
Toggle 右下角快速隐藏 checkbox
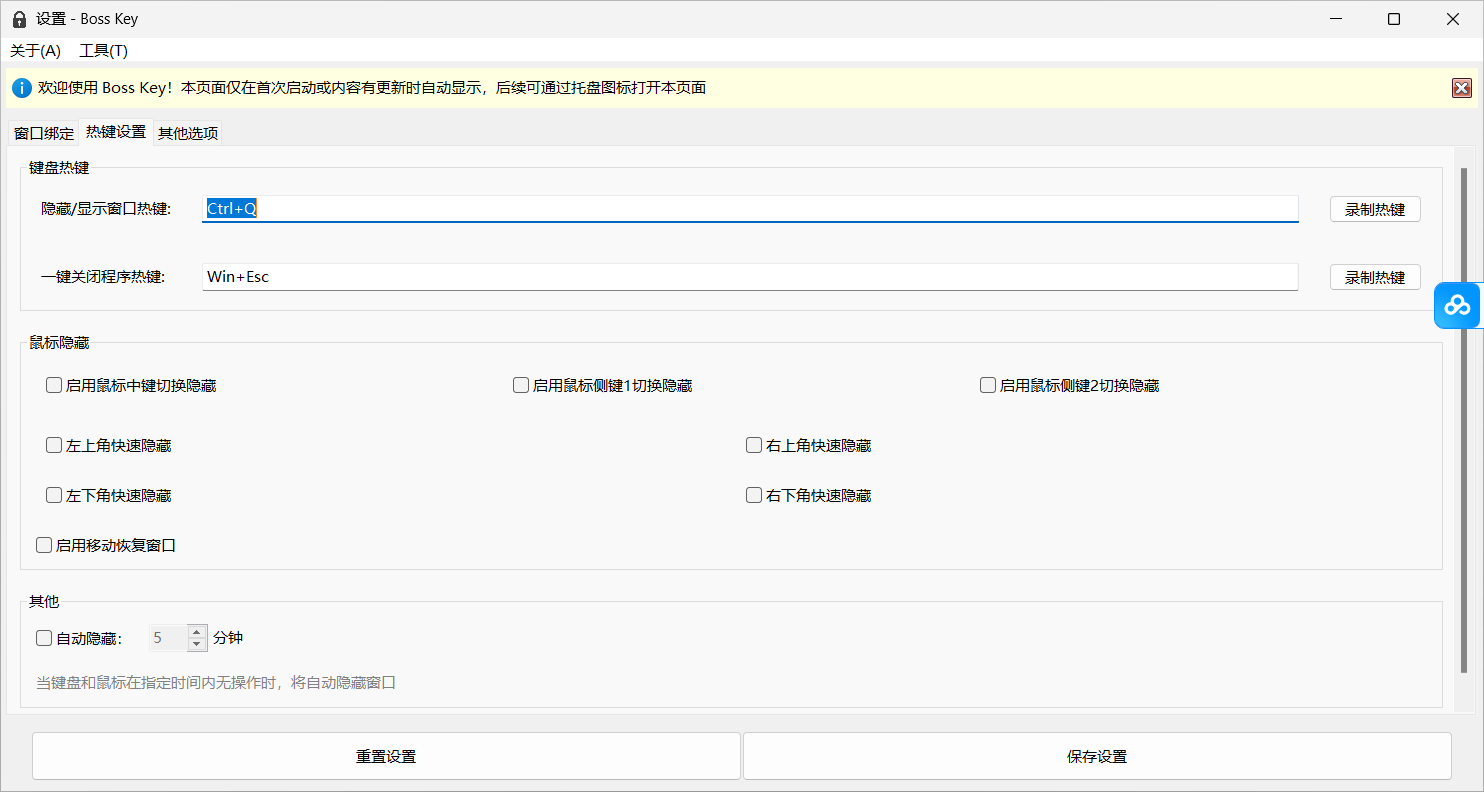click(x=754, y=495)
